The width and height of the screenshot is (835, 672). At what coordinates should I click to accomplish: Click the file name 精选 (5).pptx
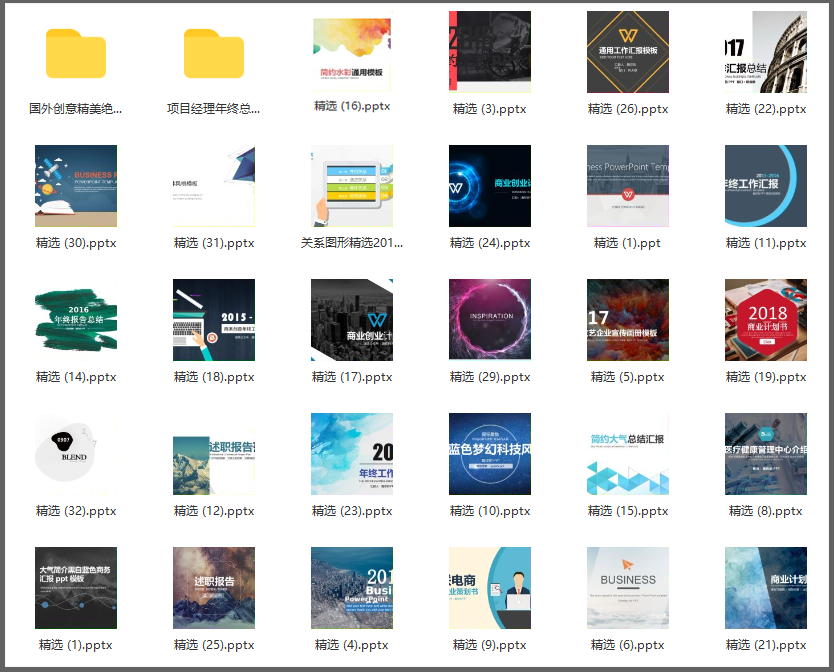627,377
